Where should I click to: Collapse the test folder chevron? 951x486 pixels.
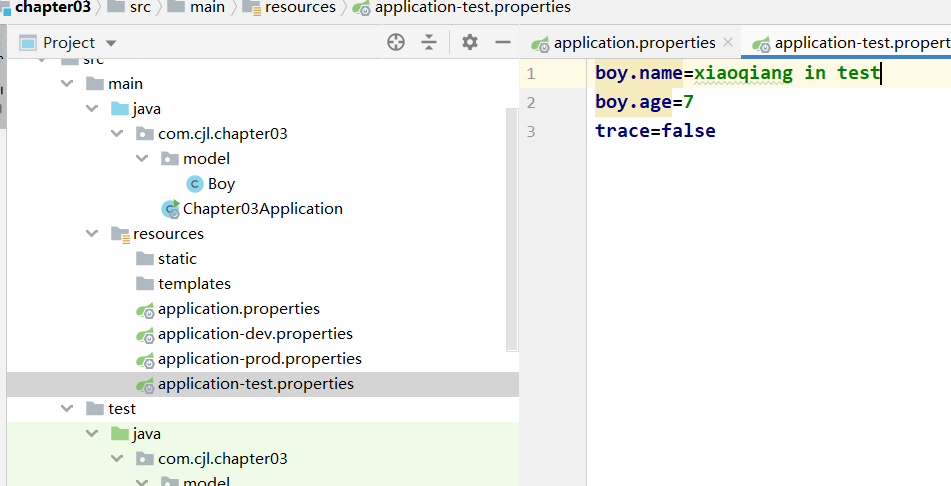[67, 409]
